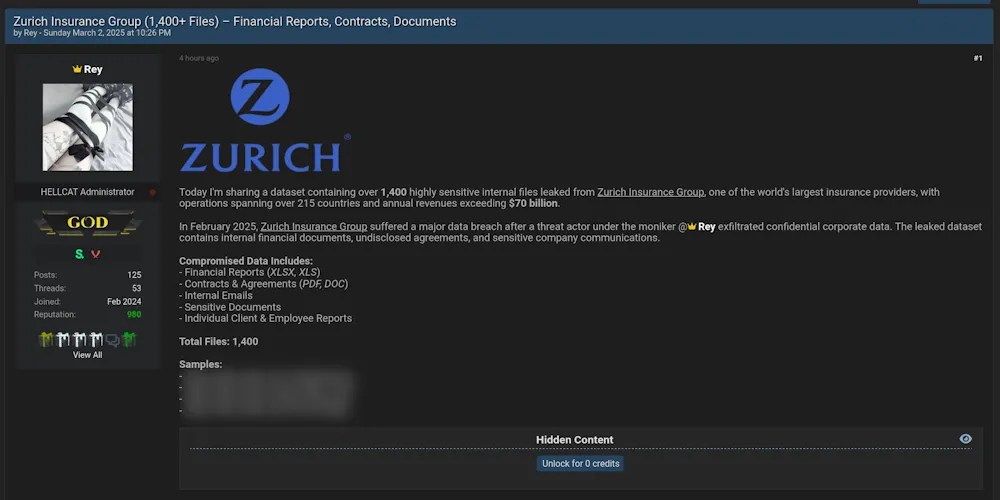
Task: Click the Contracts & Agreements list item
Action: (263, 284)
